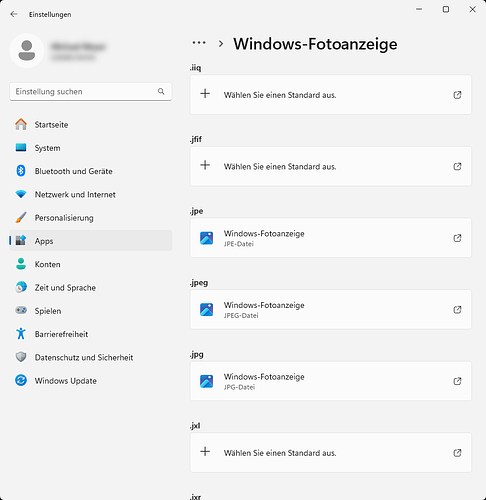Open external-link icon for .jfif row
This screenshot has height=500, width=486.
coord(457,166)
